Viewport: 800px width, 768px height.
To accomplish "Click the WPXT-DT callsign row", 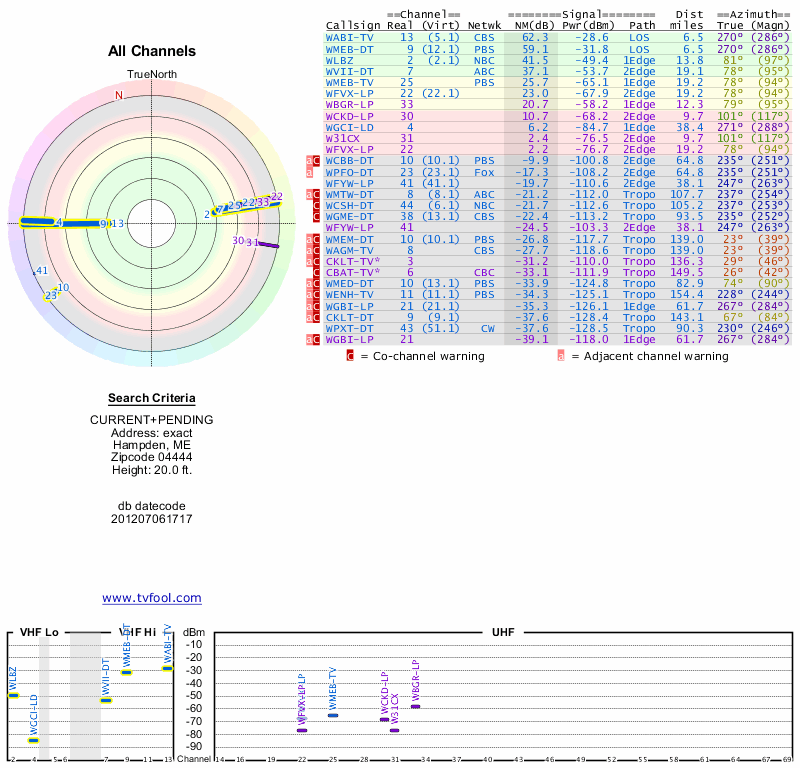I will coord(350,329).
